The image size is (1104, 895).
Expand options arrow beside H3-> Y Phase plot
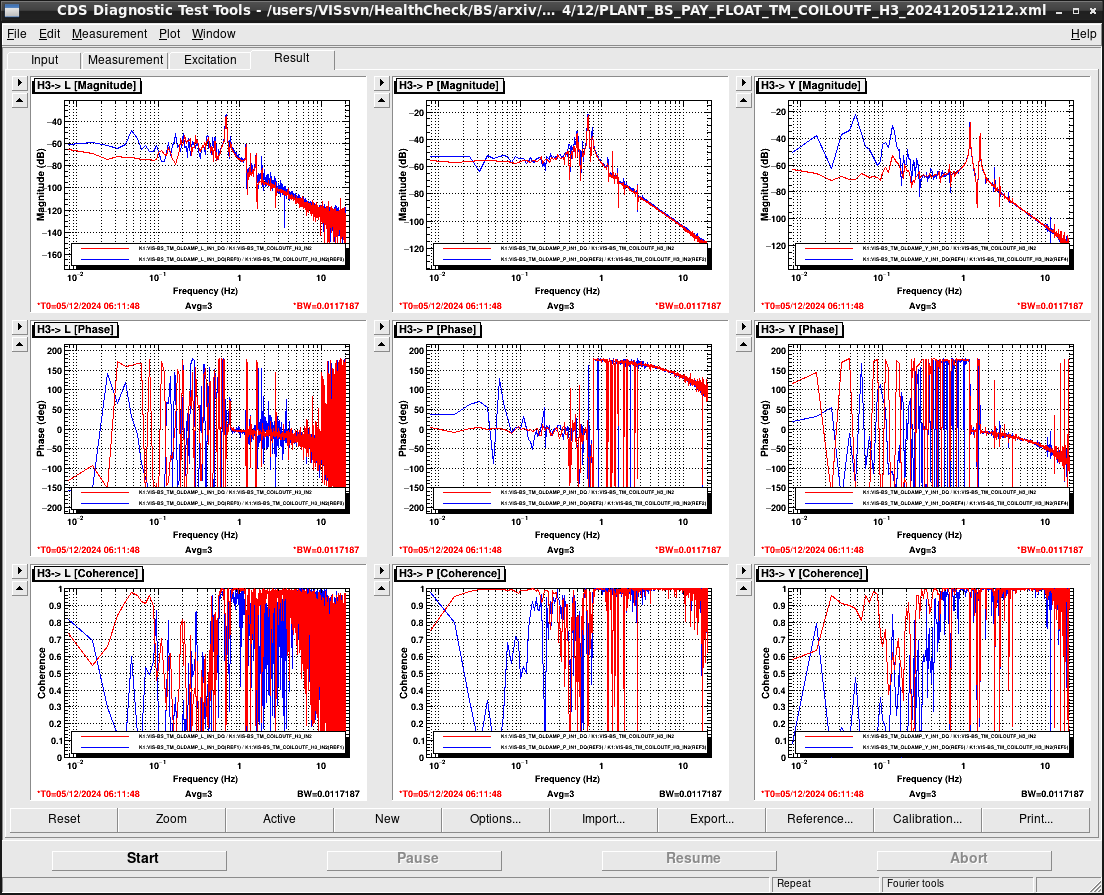click(744, 327)
